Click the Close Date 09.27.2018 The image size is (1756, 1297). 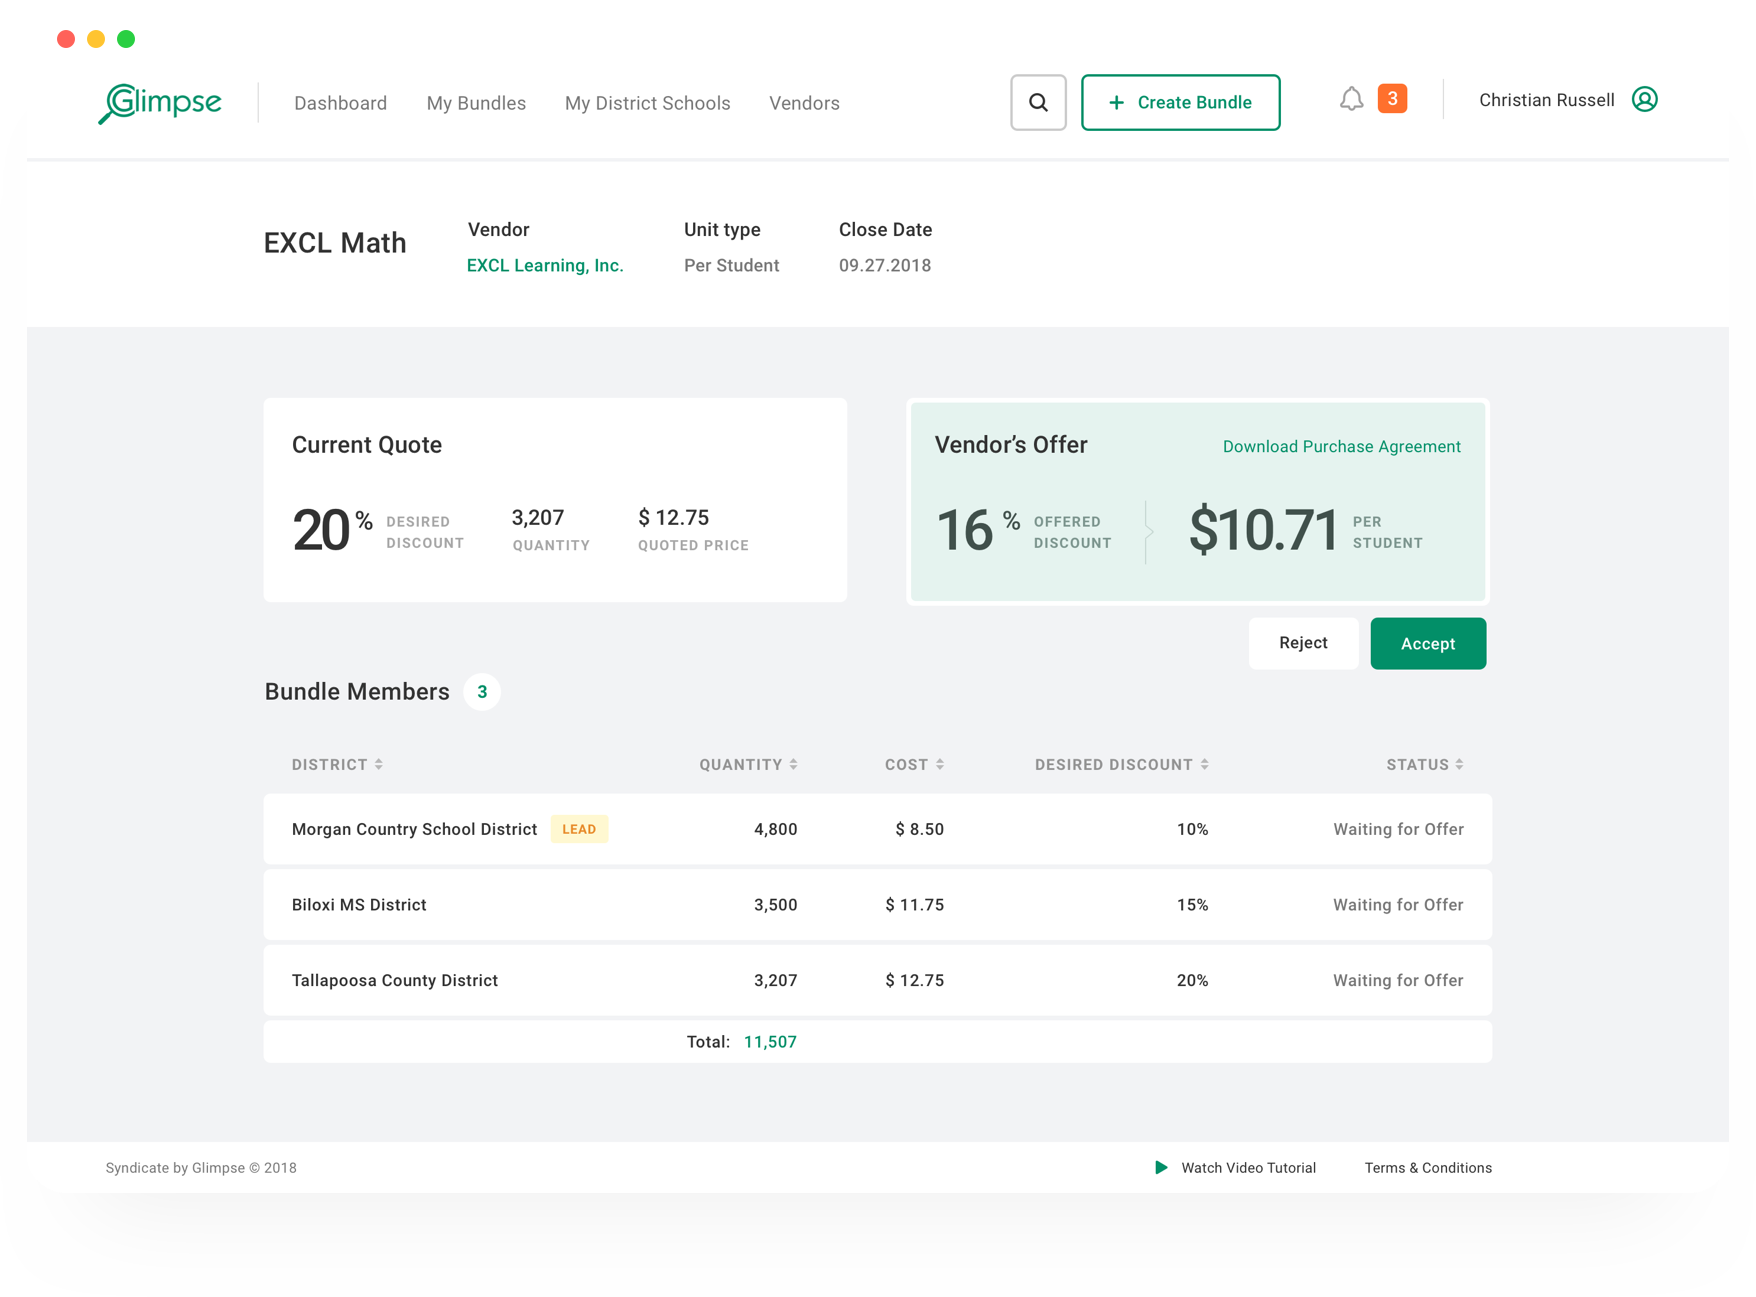pos(885,265)
